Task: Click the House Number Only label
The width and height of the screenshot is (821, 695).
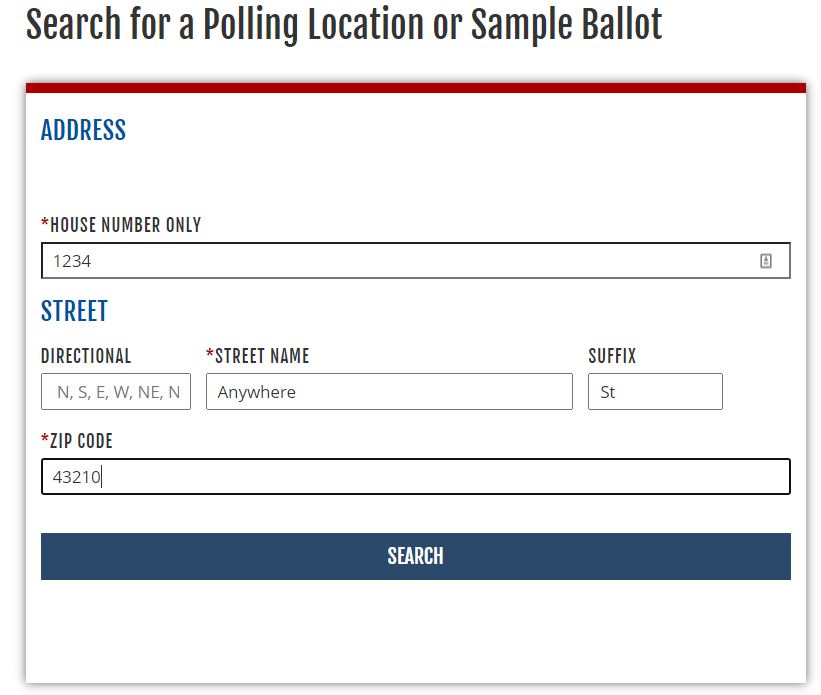Action: pyautogui.click(x=125, y=225)
